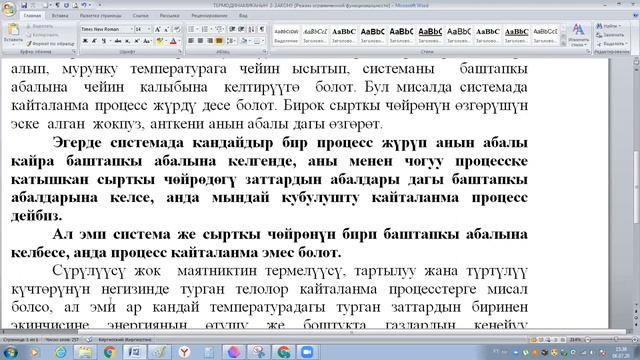Open the Вид ribbon tab
640x360 pixels.
[243, 16]
